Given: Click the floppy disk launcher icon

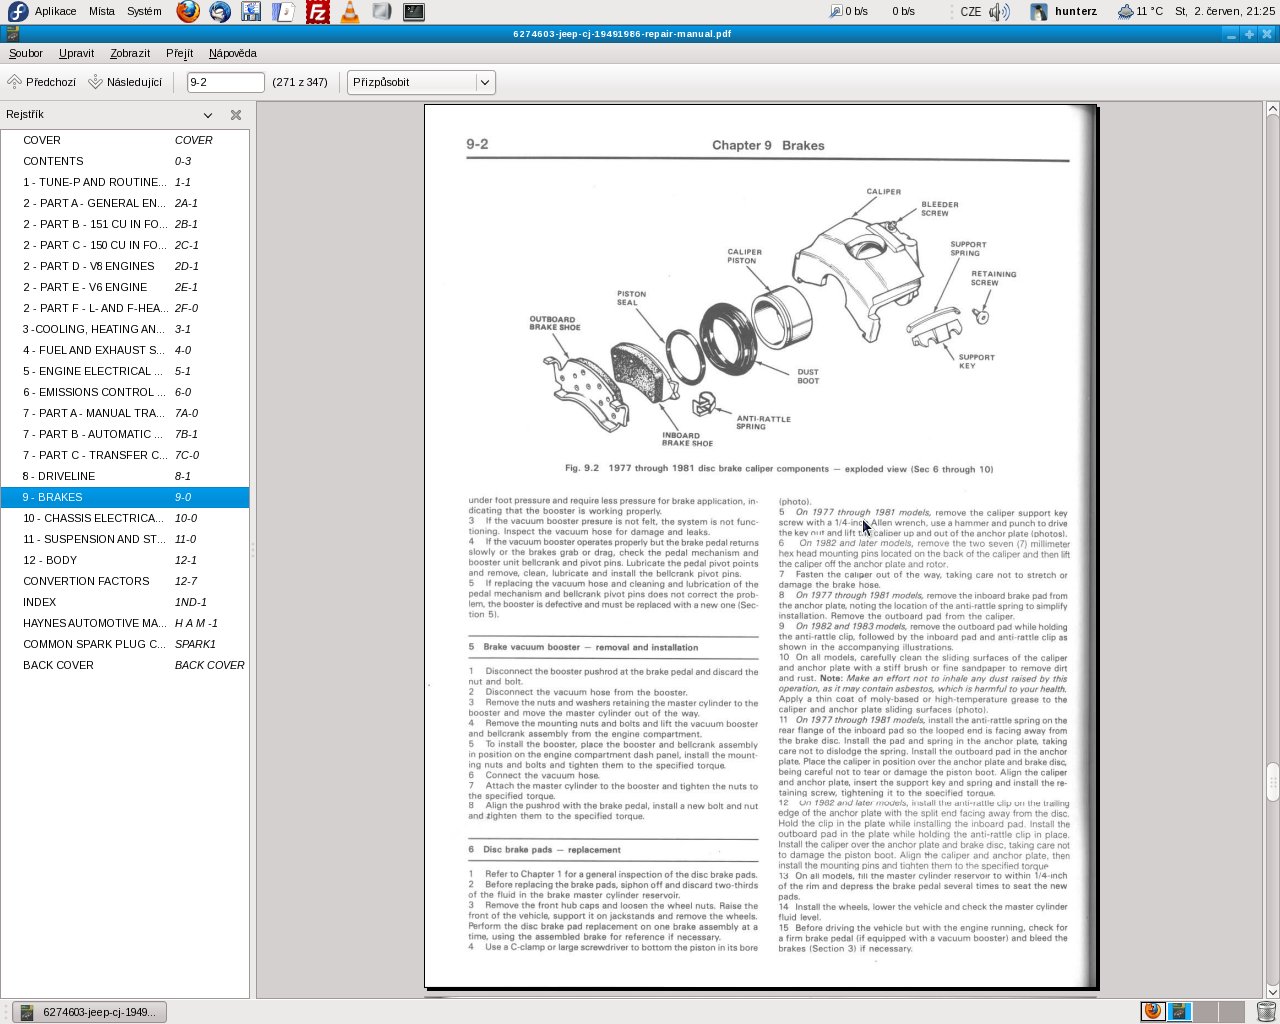Looking at the screenshot, I should click(x=251, y=12).
